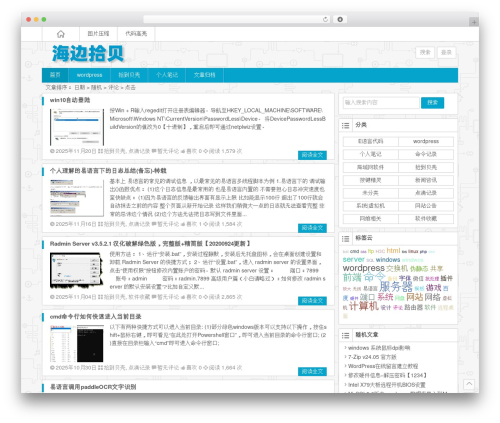Open 图片压缩 in the top bar

coord(98,34)
